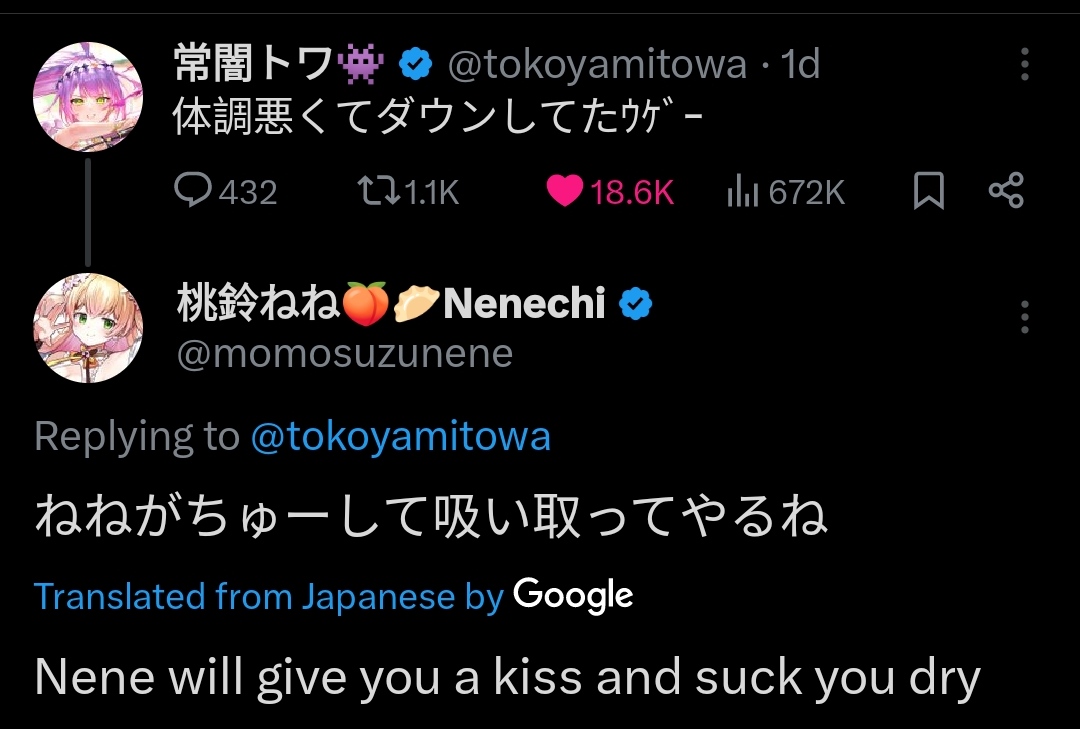Click the verified badge next to Nenechi
This screenshot has width=1080, height=729.
point(635,303)
